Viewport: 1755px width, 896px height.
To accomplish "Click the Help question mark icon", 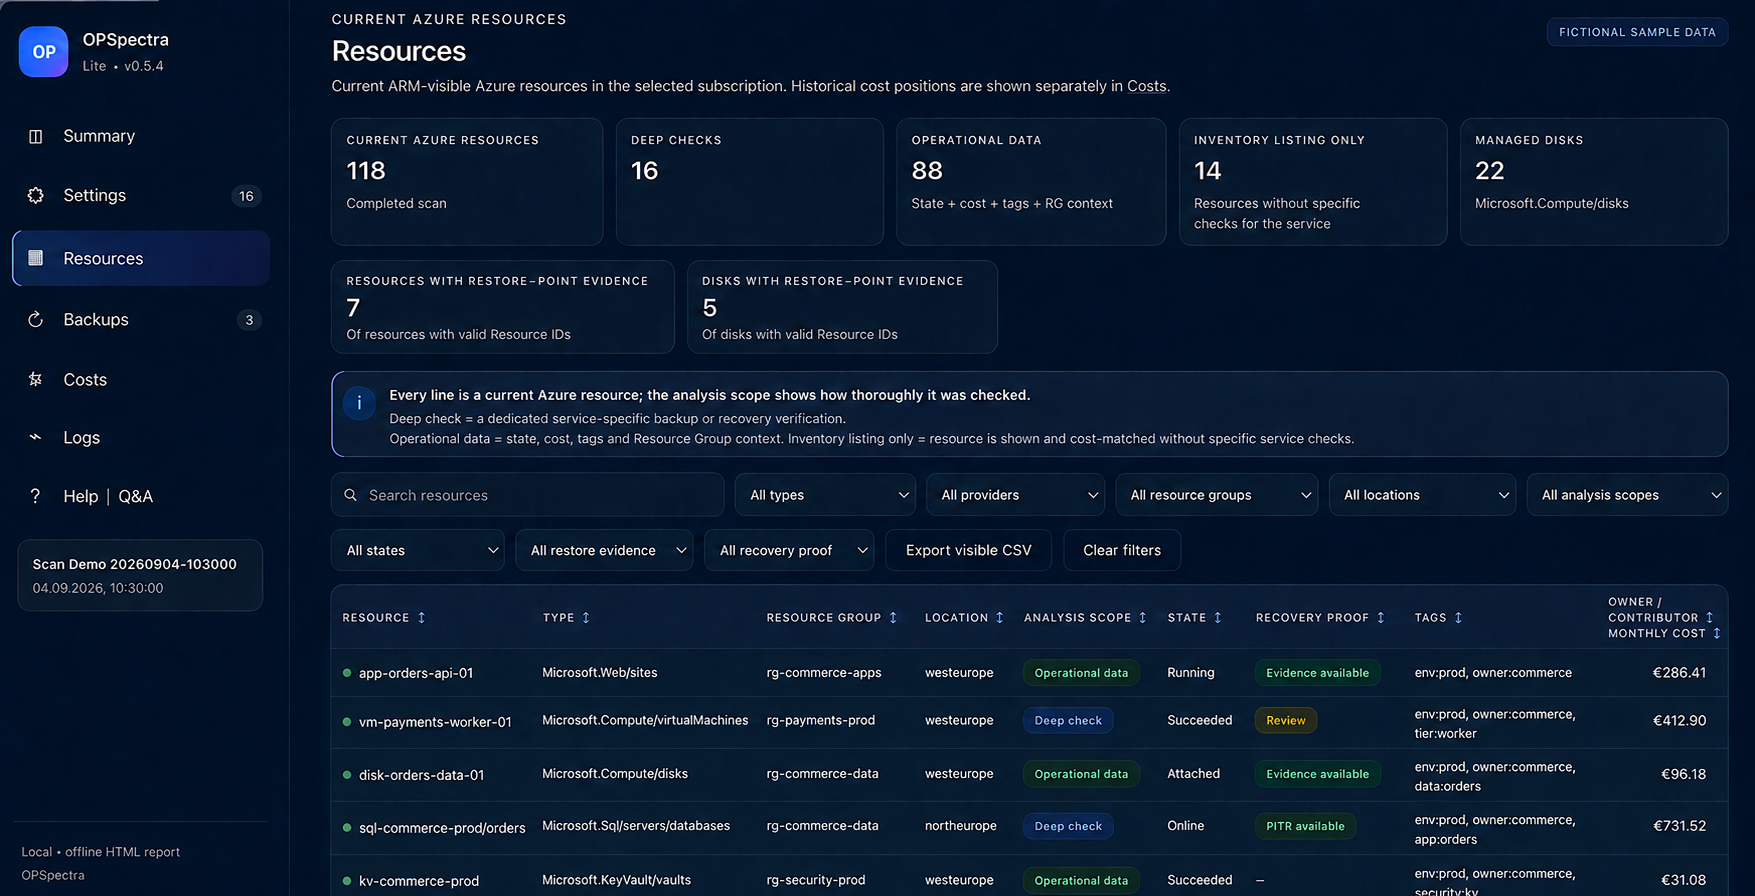I will click(36, 496).
